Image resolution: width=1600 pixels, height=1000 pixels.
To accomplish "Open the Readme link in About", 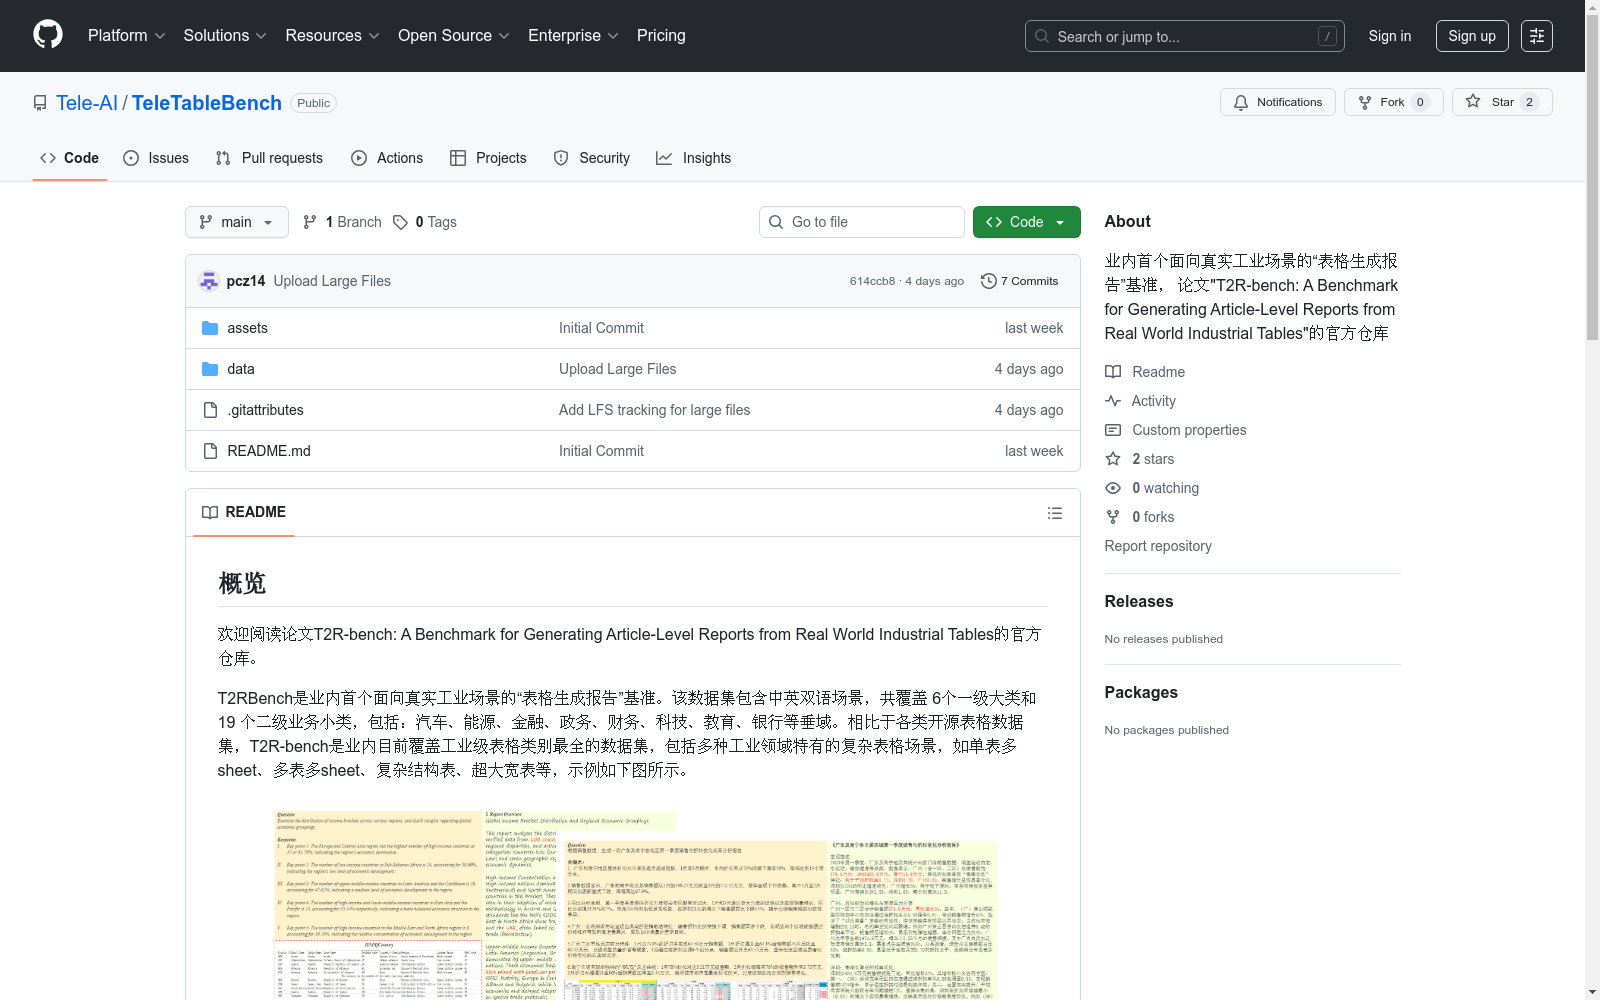I will [1145, 372].
